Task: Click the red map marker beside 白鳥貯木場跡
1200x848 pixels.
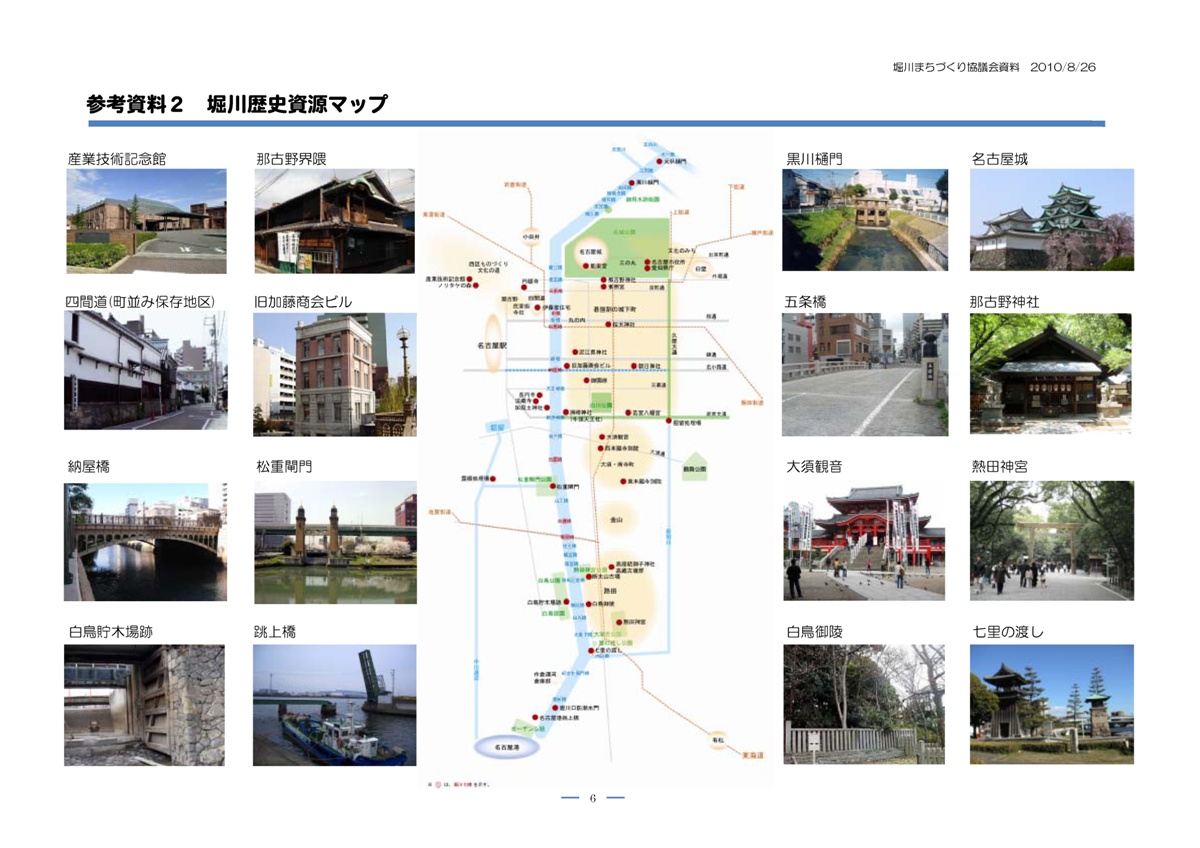Action: pyautogui.click(x=566, y=601)
